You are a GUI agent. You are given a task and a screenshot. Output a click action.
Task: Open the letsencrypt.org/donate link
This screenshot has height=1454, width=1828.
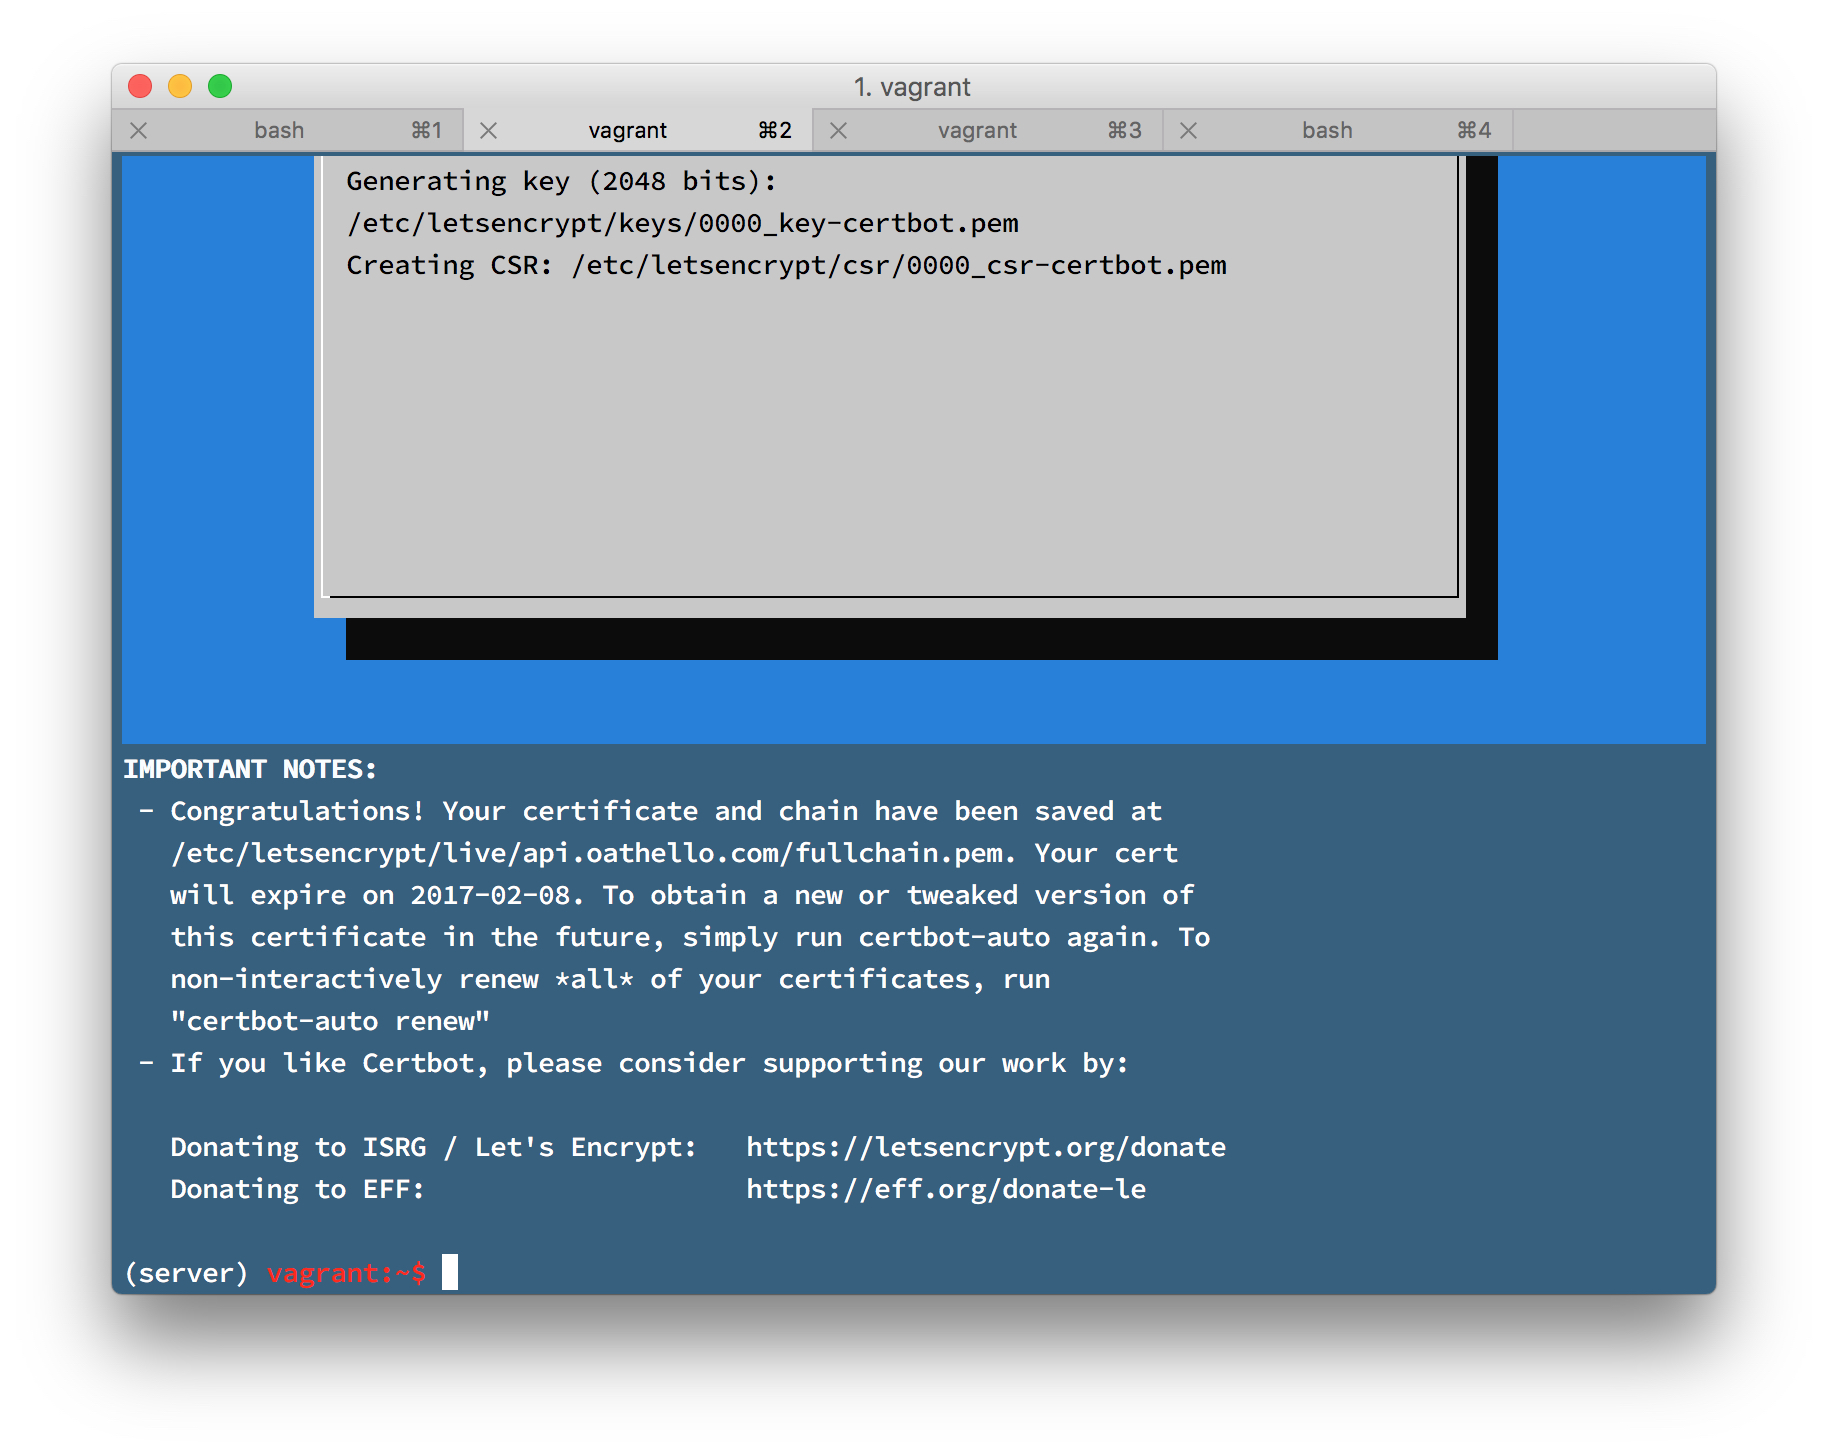click(985, 1147)
